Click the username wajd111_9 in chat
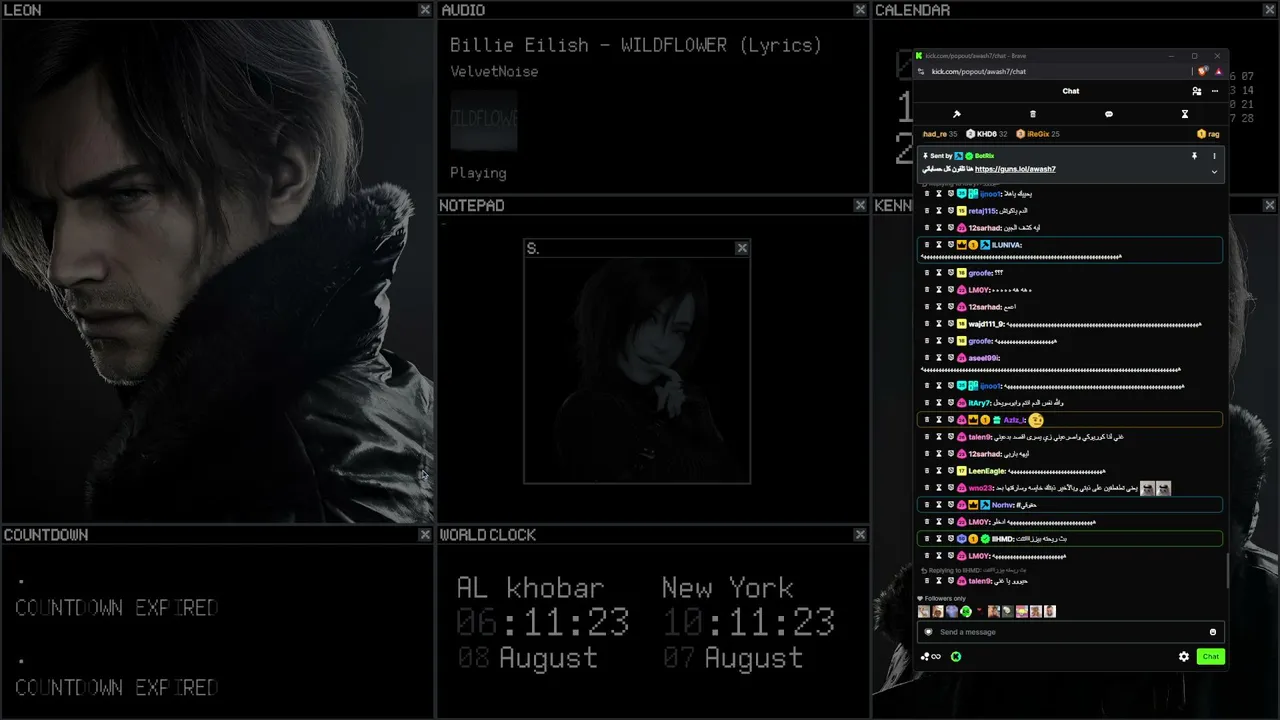Screen dimensions: 1280x720 (987, 324)
